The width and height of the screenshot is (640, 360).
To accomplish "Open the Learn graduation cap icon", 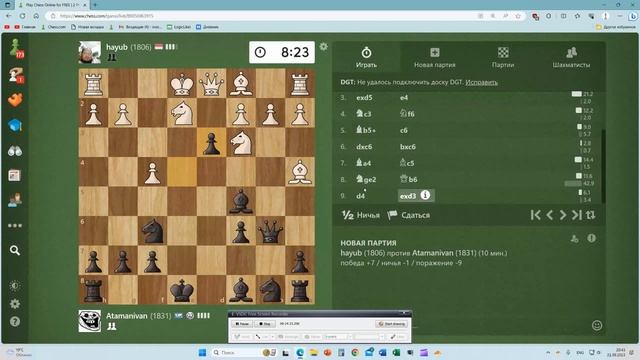I will (x=15, y=125).
